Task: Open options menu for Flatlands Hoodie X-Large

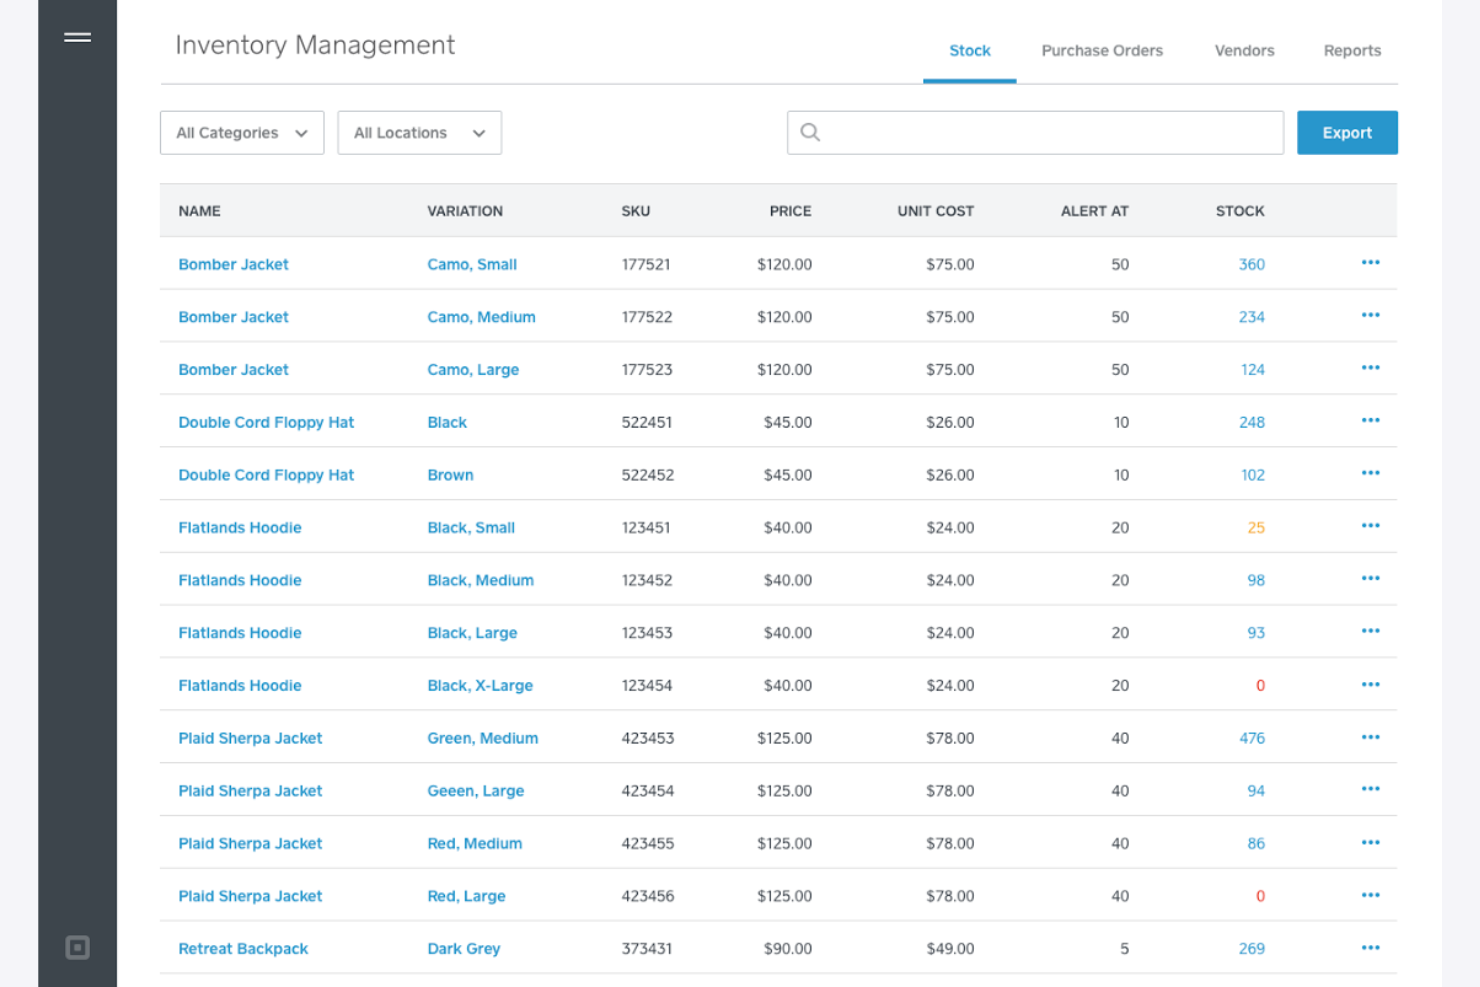Action: coord(1370,683)
